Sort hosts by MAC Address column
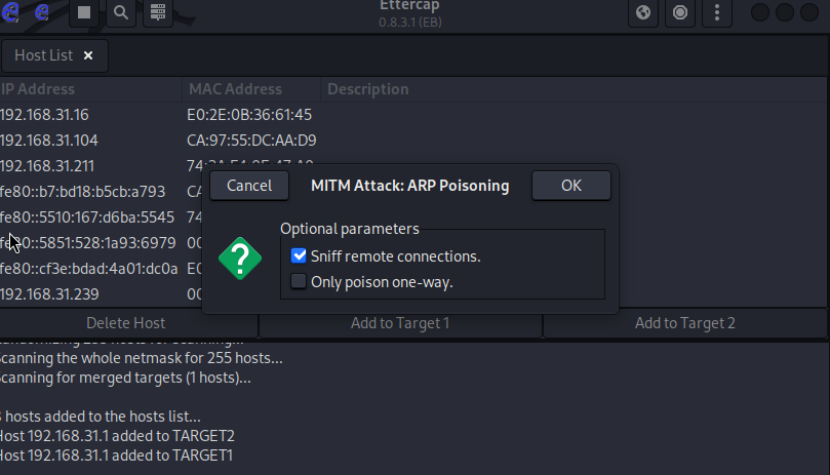Screen dimensions: 830x475 pyautogui.click(x=235, y=89)
